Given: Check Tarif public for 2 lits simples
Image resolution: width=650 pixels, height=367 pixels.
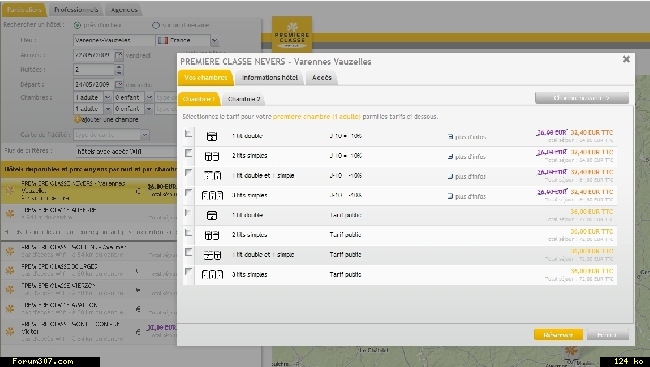Looking at the screenshot, I should [188, 233].
